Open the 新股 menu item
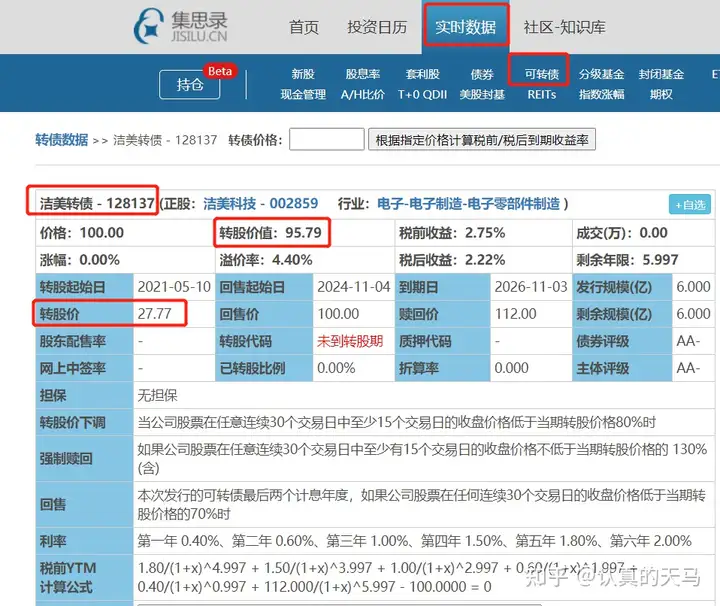The width and height of the screenshot is (720, 606). [303, 74]
